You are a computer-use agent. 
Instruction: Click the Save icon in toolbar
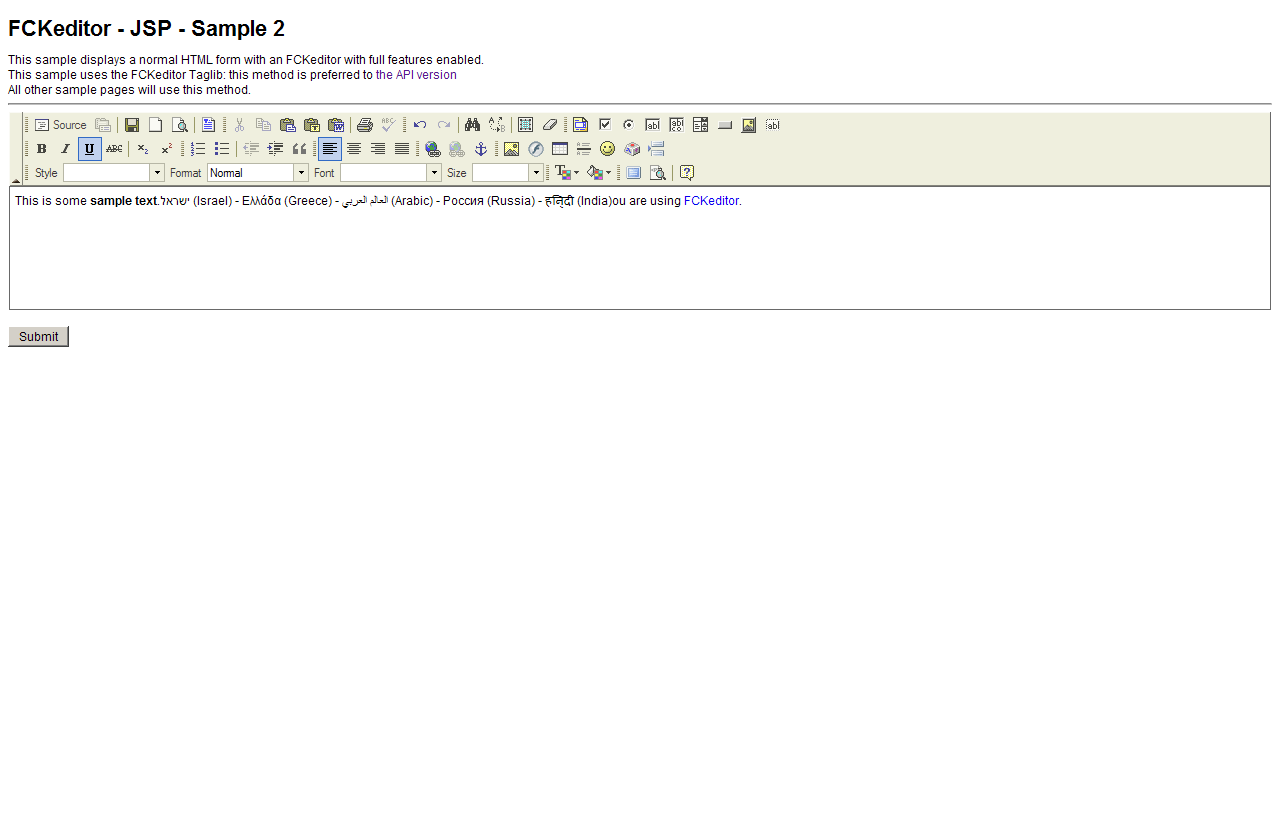(x=132, y=125)
